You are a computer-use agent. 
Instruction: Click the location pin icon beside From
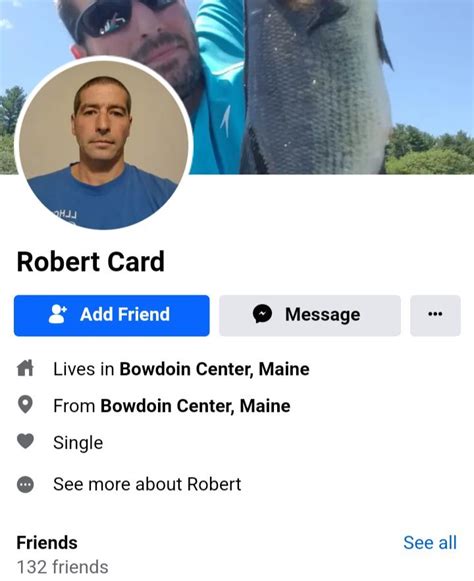(25, 405)
